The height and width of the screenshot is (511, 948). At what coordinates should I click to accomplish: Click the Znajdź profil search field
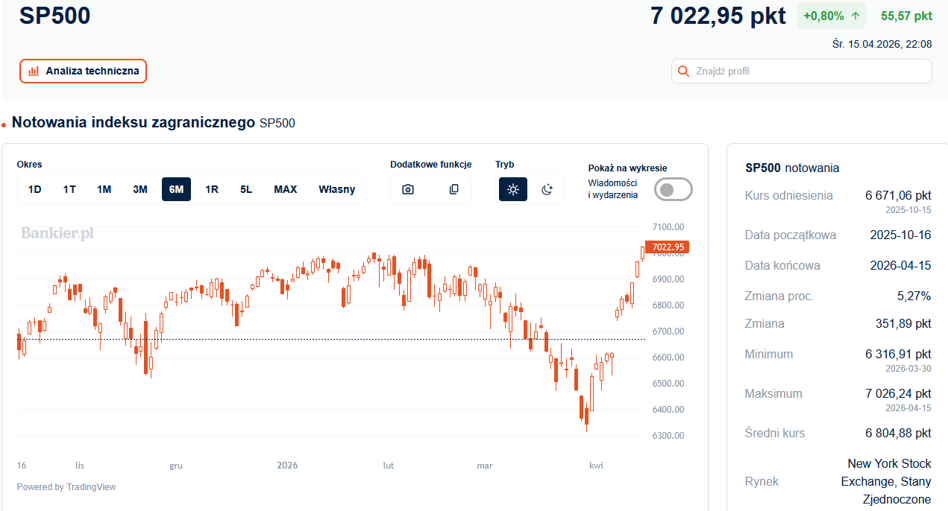pos(801,71)
